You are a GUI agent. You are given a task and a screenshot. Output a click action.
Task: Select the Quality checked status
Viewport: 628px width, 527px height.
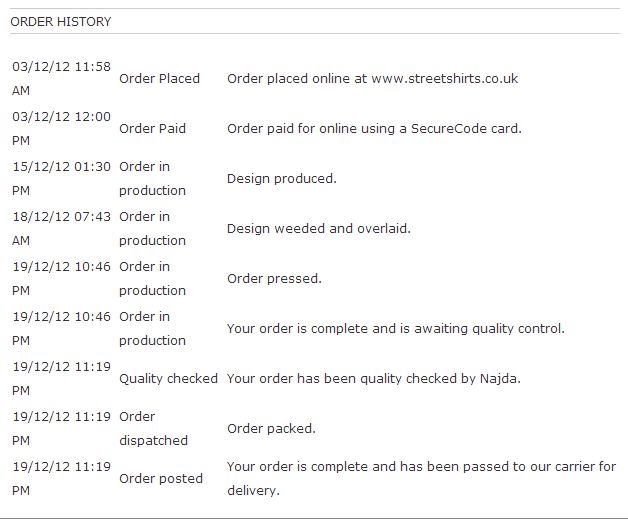point(169,379)
